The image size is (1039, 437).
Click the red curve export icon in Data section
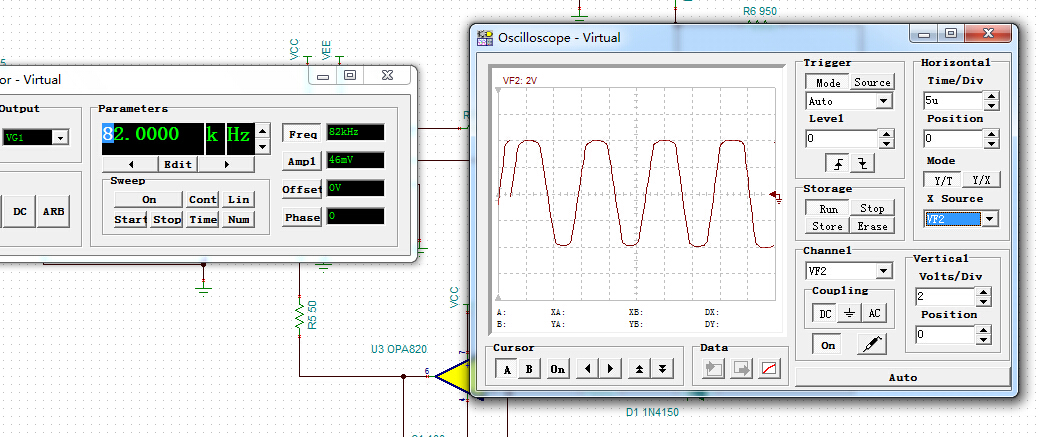click(x=769, y=369)
